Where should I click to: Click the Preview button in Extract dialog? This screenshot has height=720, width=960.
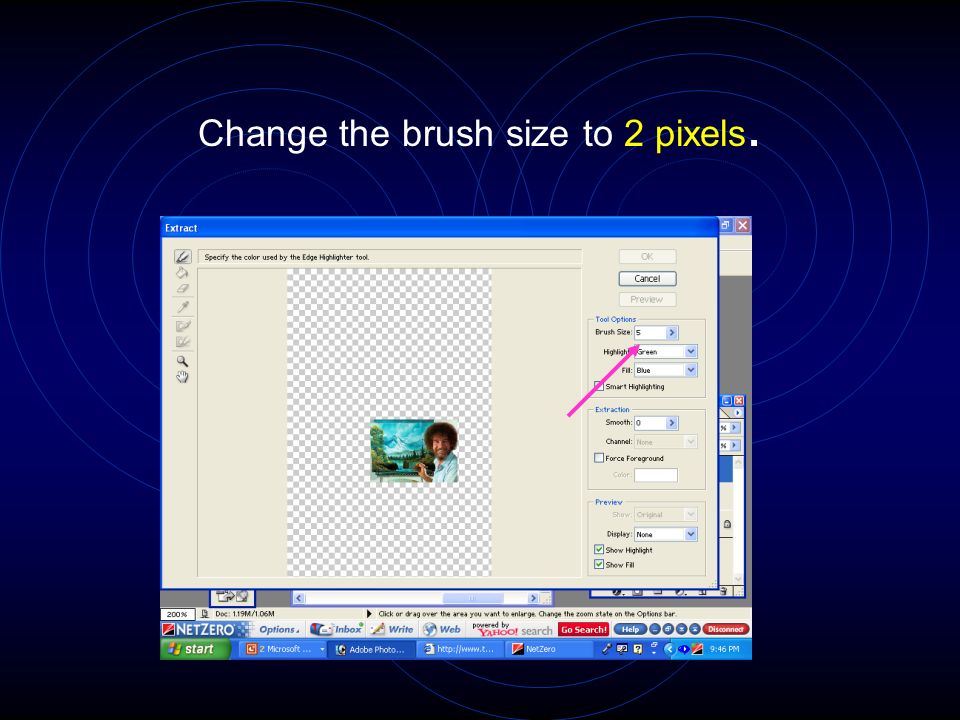point(647,299)
